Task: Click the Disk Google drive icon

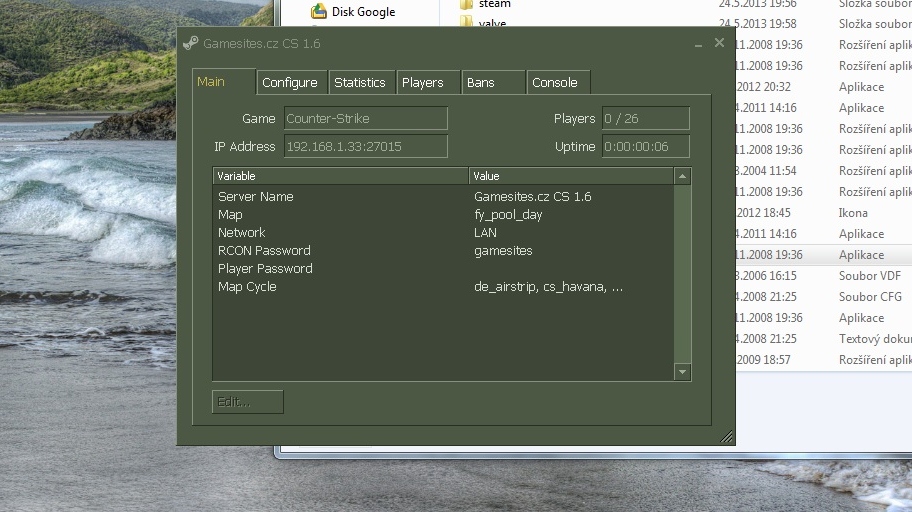Action: tap(319, 12)
